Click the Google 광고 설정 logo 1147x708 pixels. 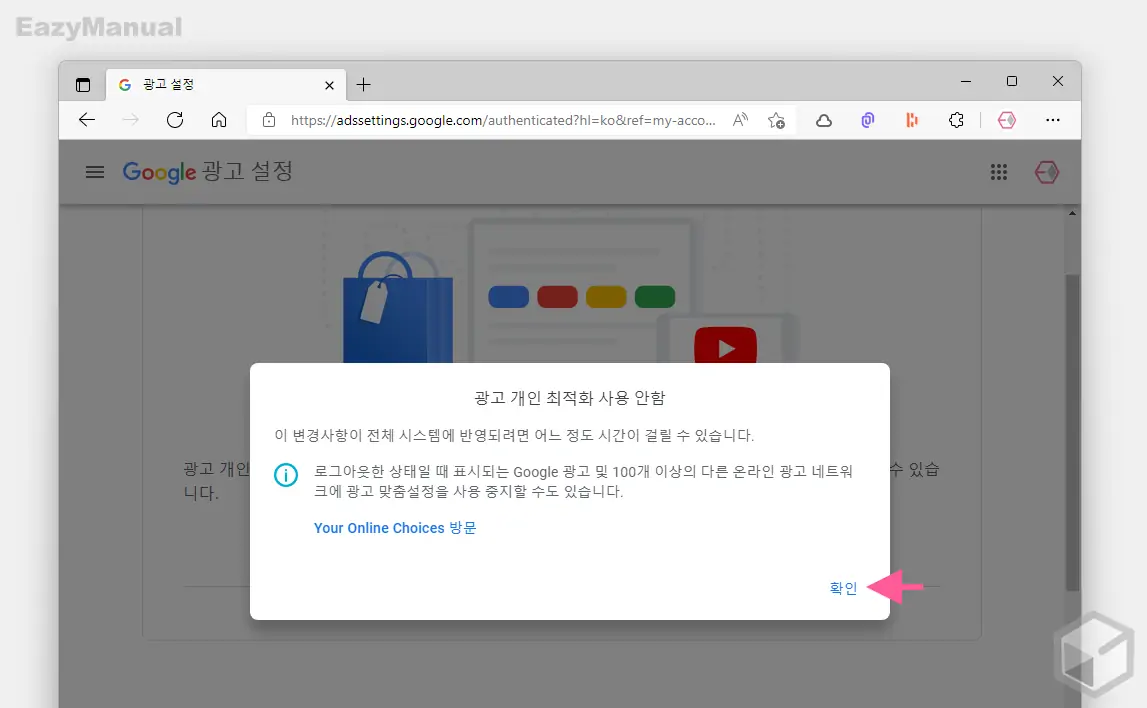coord(208,172)
